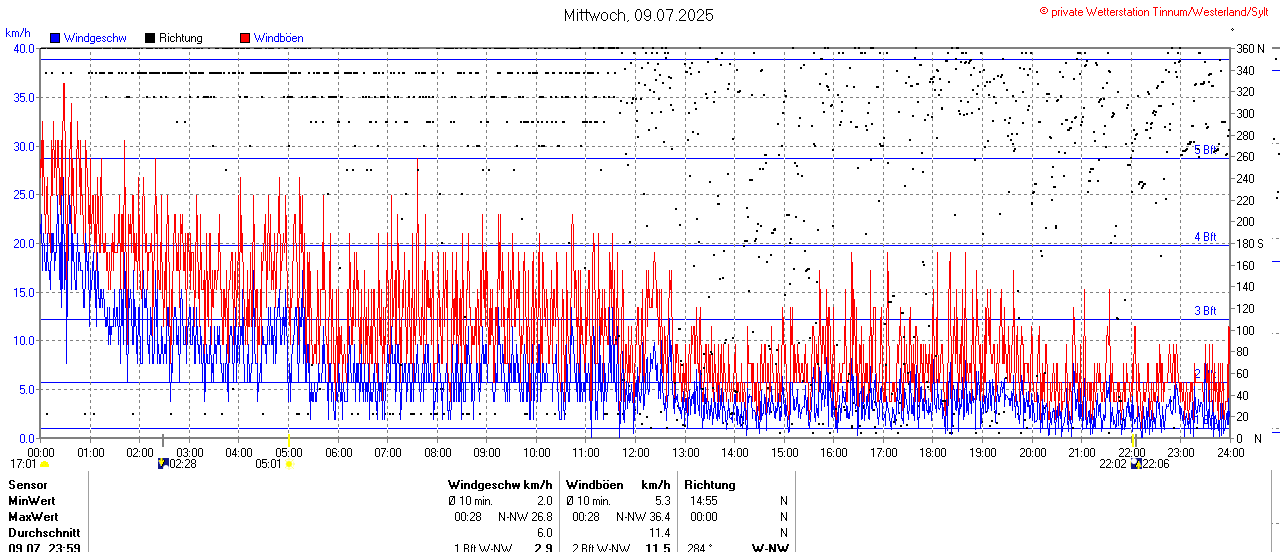Click the '4 Bft' threshold label
The image size is (1280, 552).
pos(1205,237)
